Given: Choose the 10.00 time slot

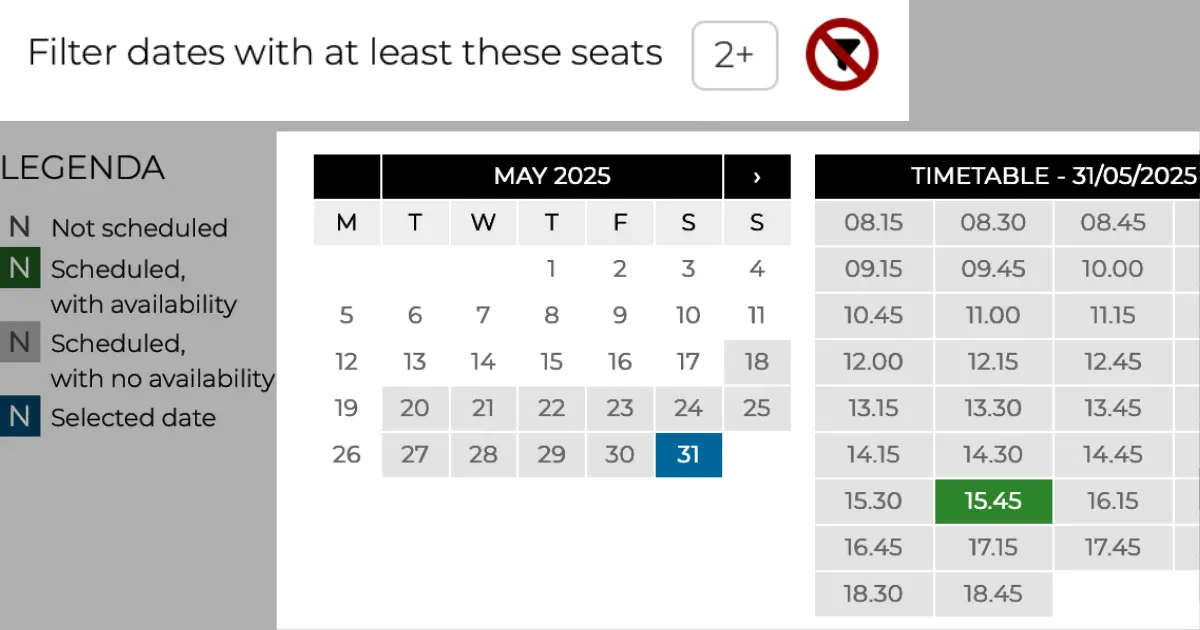Looking at the screenshot, I should coord(1113,269).
